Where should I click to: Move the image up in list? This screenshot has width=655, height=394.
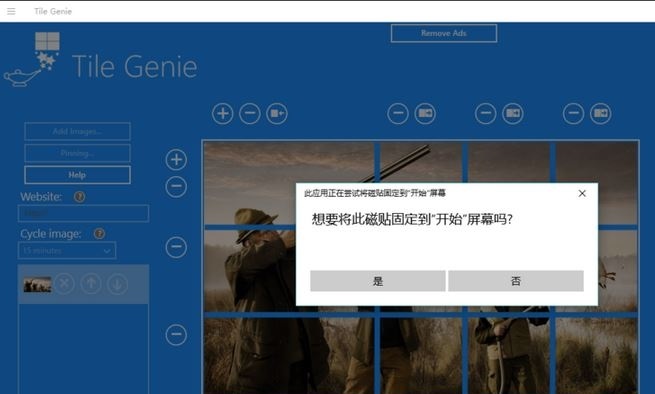[91, 284]
